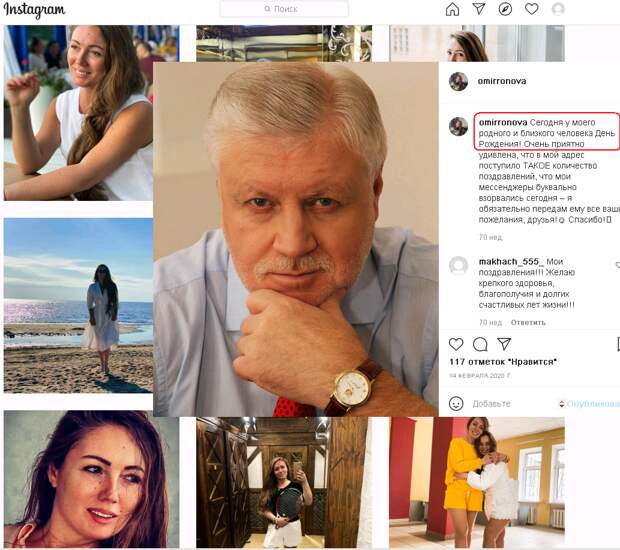Like the post with heart icon
Image resolution: width=620 pixels, height=550 pixels.
(456, 344)
